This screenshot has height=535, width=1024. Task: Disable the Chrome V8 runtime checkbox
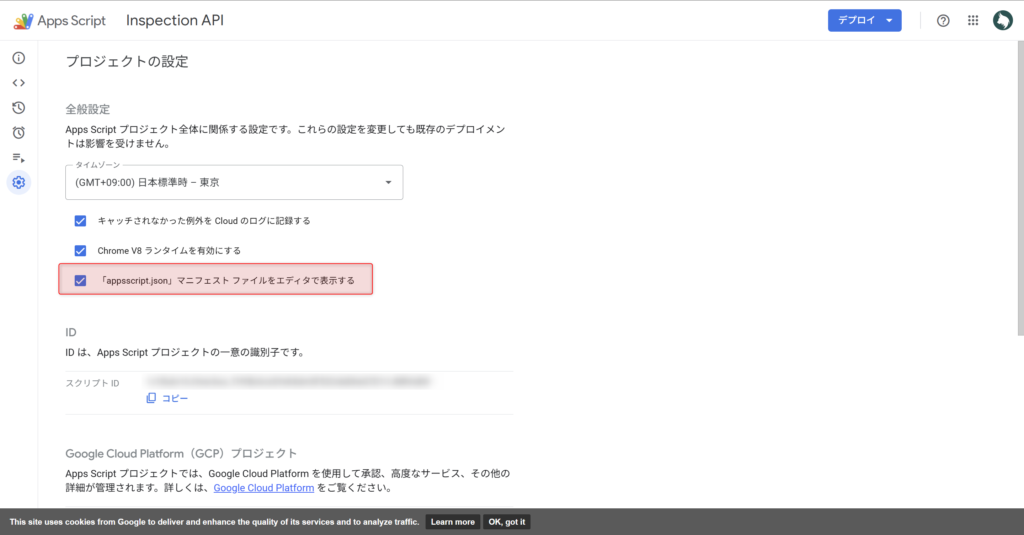coord(80,250)
